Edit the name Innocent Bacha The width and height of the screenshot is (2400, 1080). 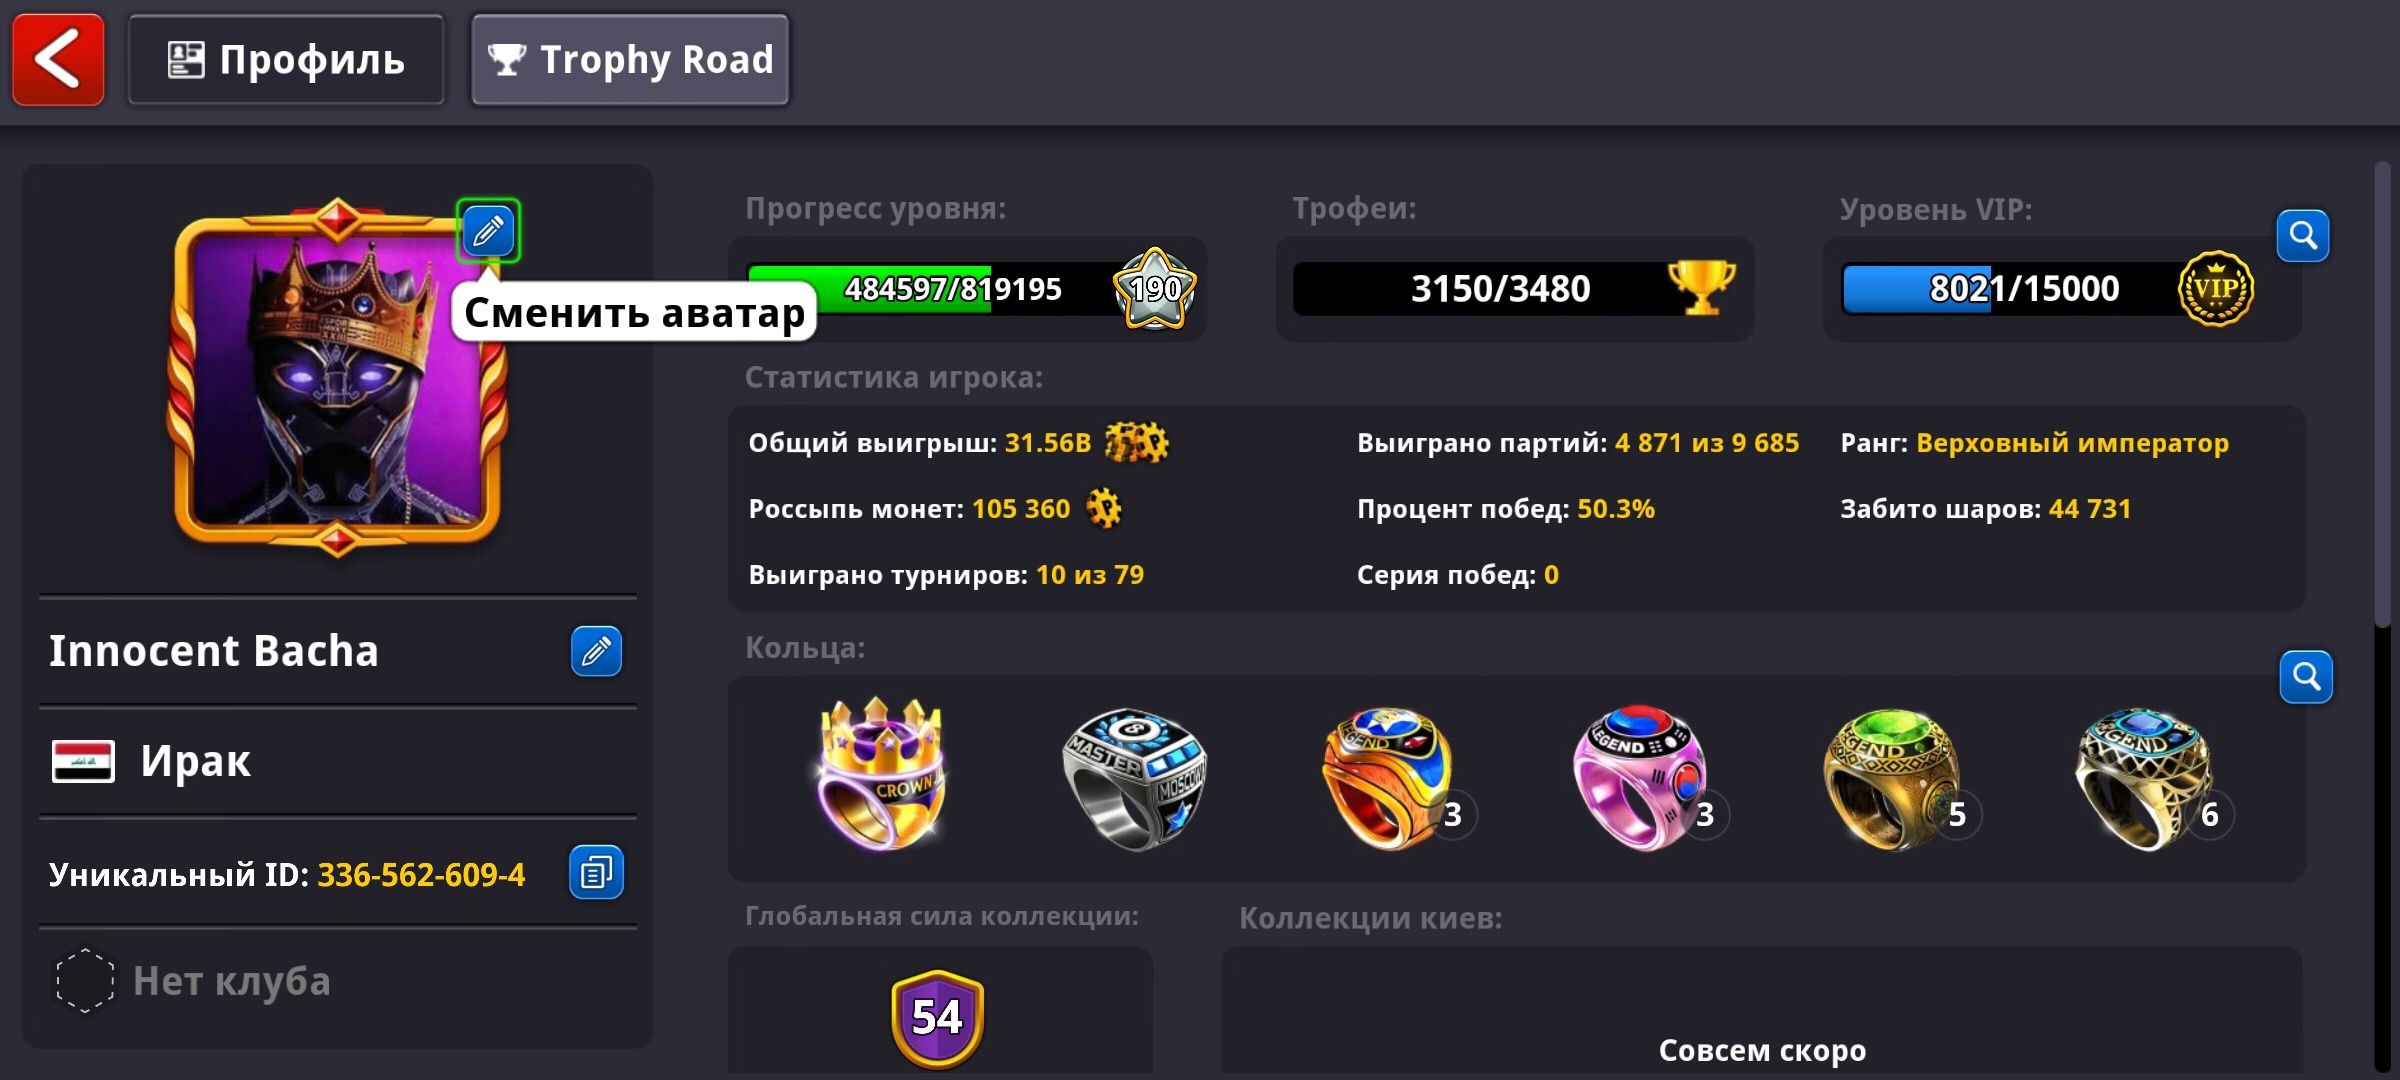point(596,651)
